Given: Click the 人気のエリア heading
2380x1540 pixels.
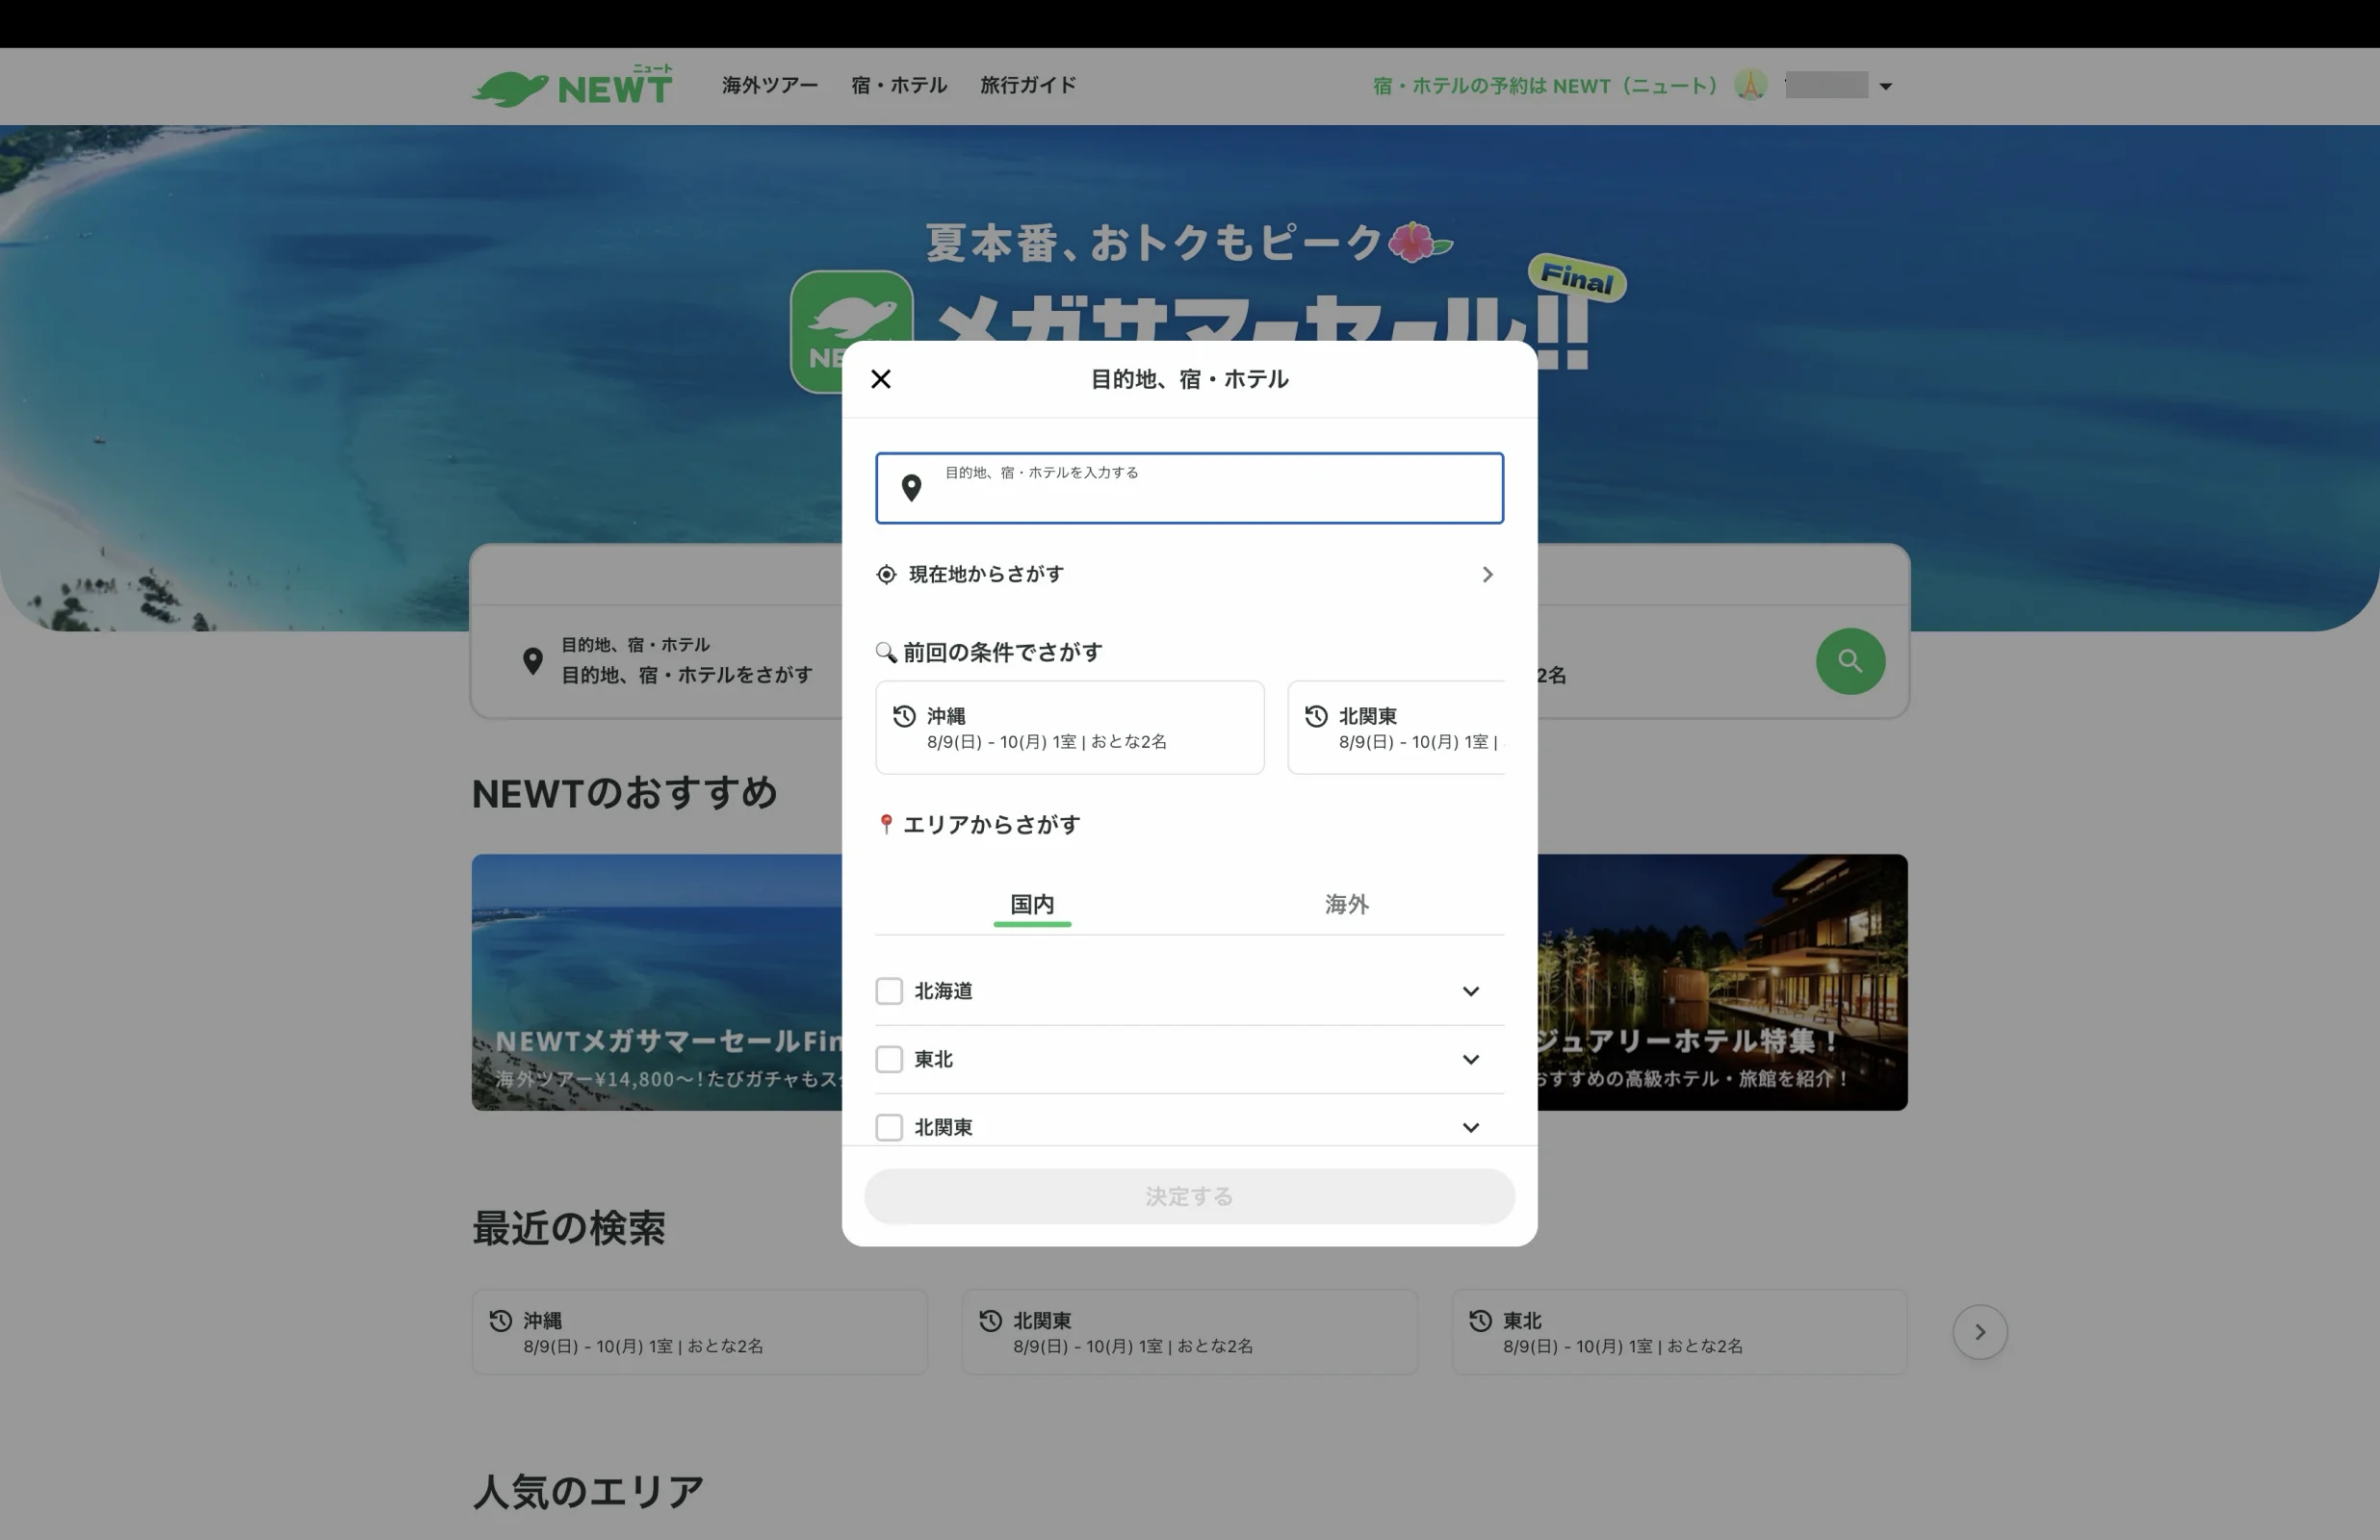Looking at the screenshot, I should click(588, 1491).
